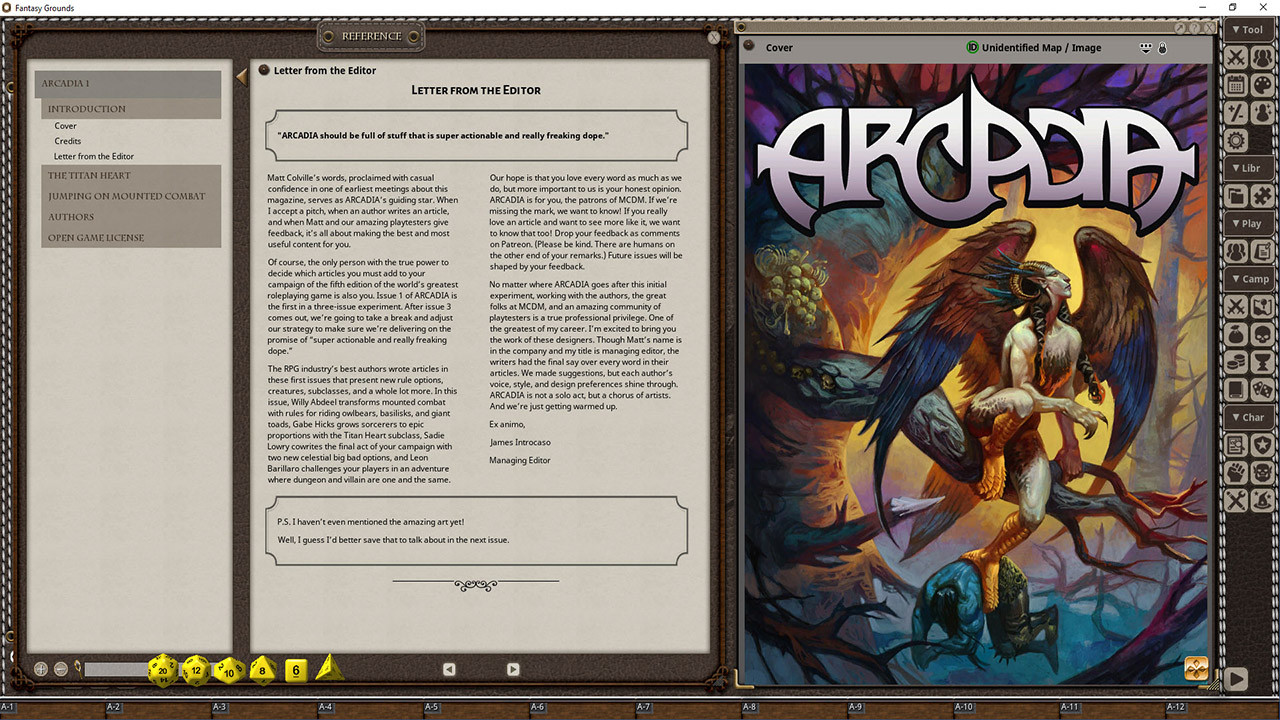This screenshot has width=1280, height=720.
Task: Collapse the Tool sidebar section
Action: coord(1248,31)
